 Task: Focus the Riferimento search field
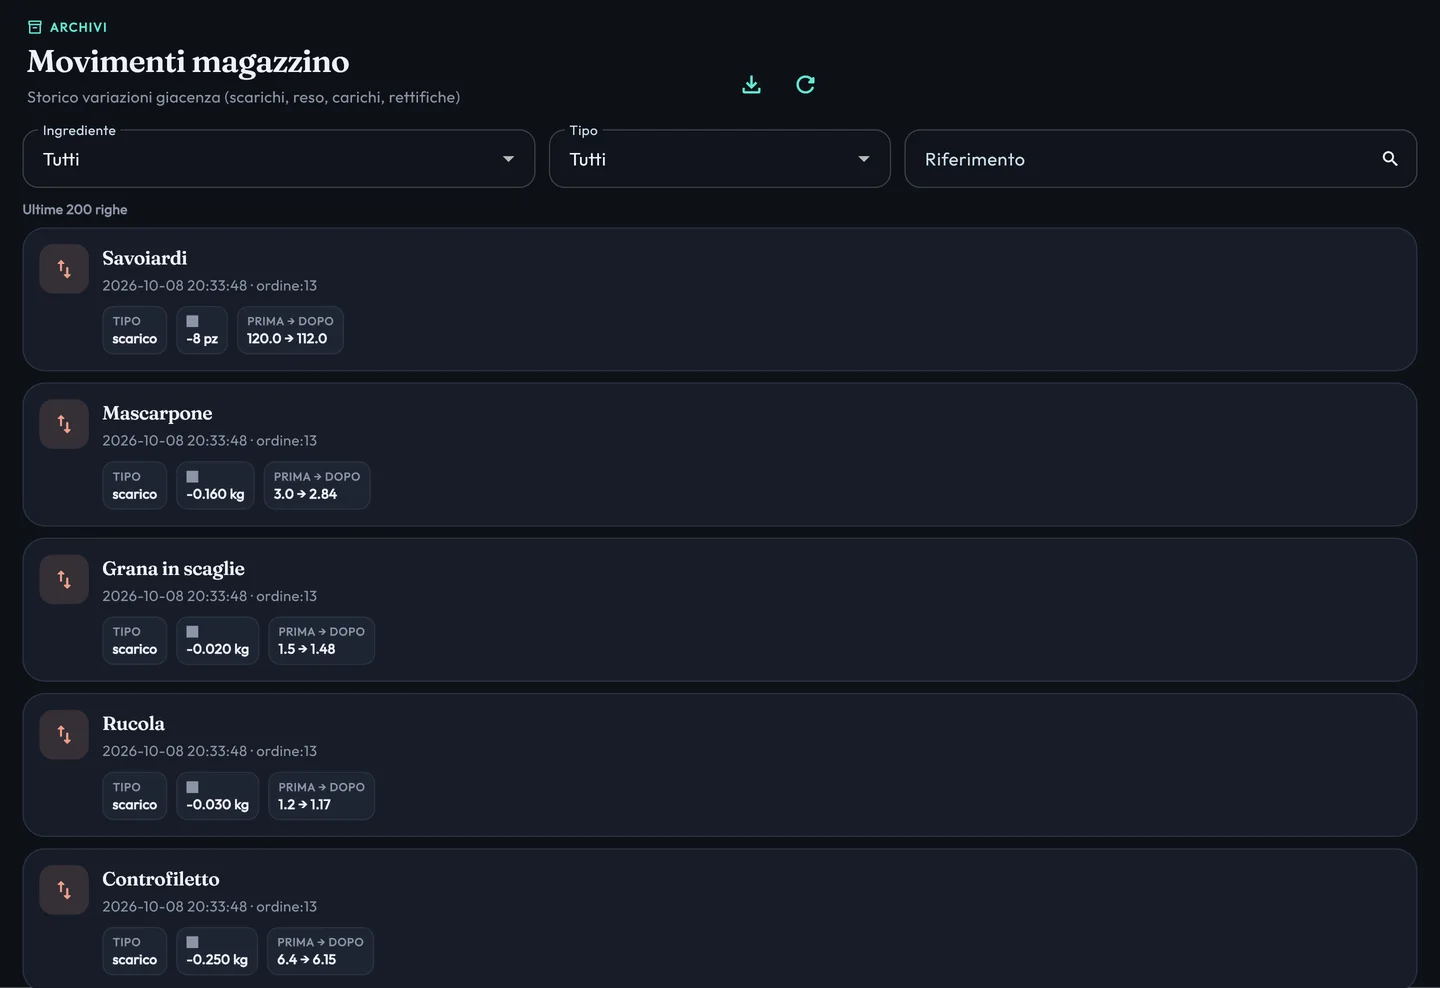pos(1160,159)
